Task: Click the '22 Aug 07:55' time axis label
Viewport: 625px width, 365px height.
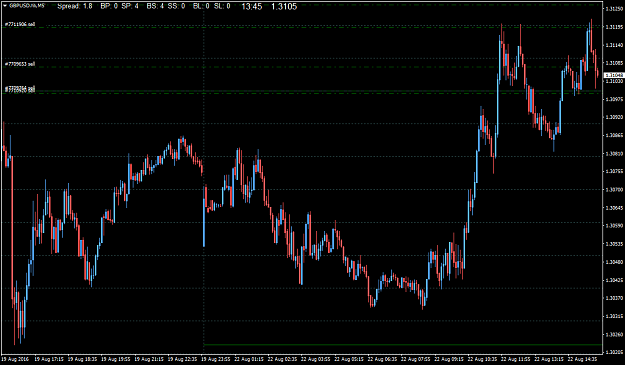Action: (415, 359)
